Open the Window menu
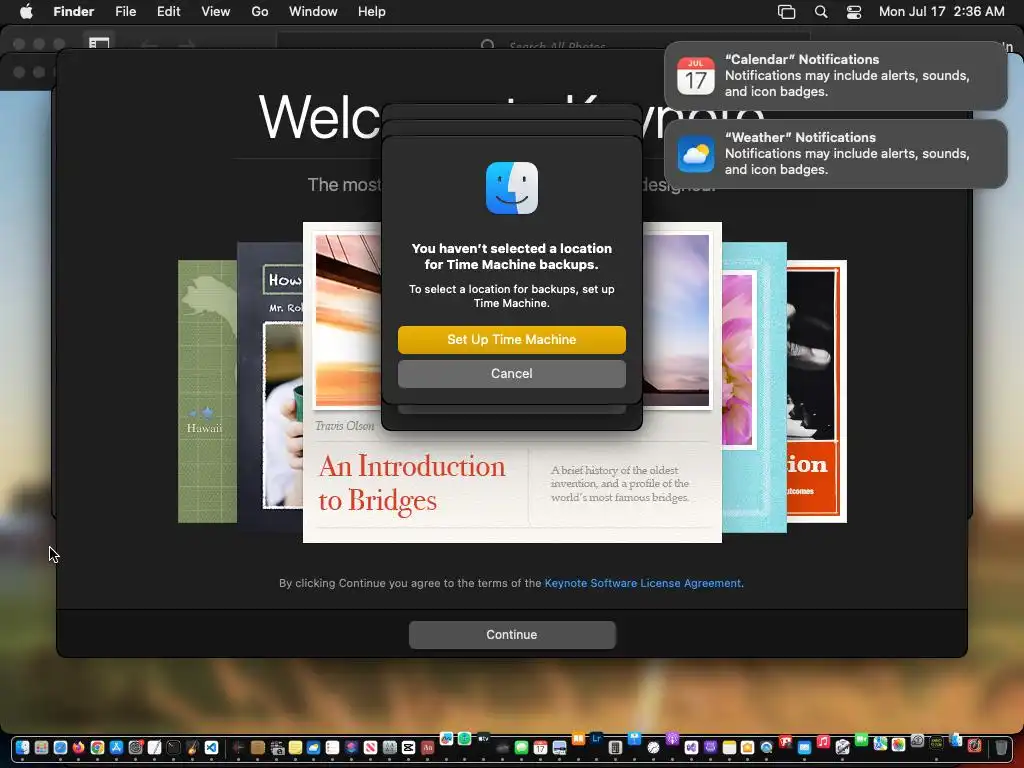Screen dimensions: 1024x768 click(x=313, y=12)
